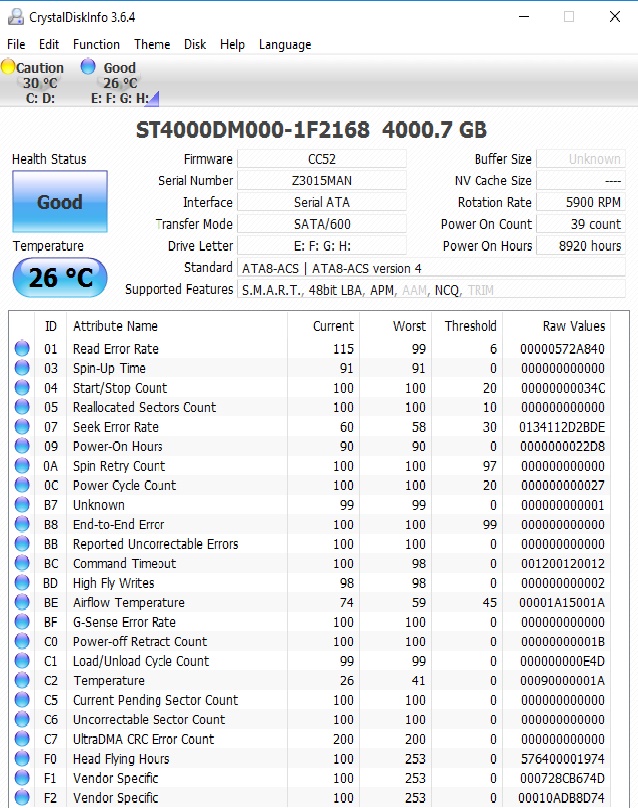This screenshot has width=638, height=808.
Task: Click status orb for Uncorrectable Sector Count
Action: pyautogui.click(x=22, y=719)
